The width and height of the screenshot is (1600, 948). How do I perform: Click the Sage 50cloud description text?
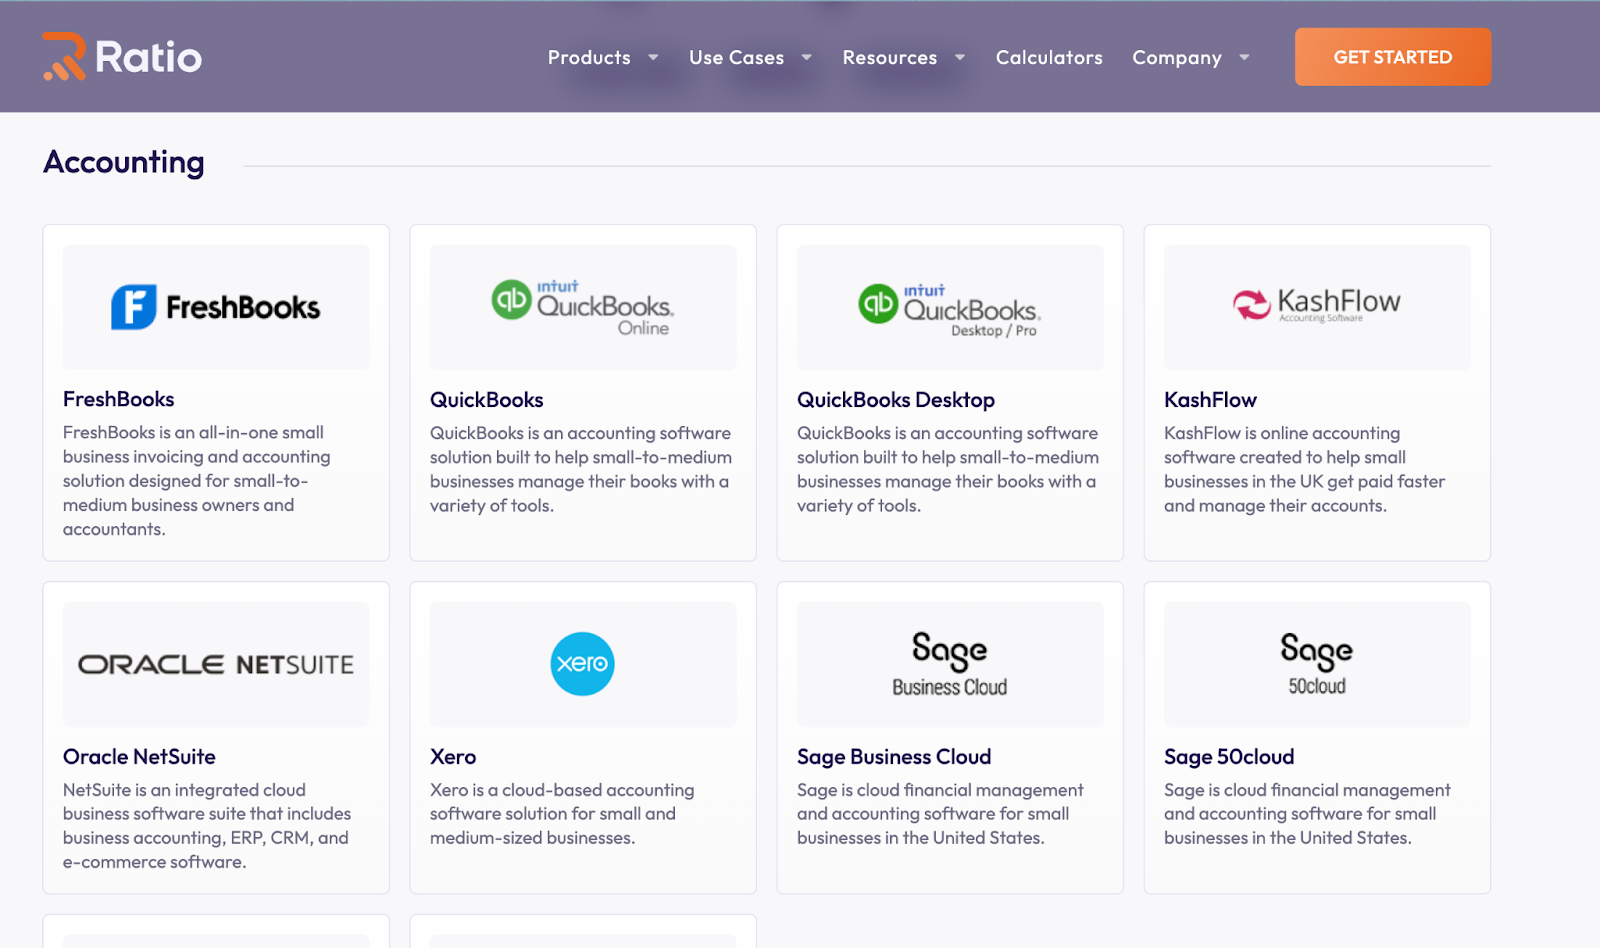coord(1307,814)
